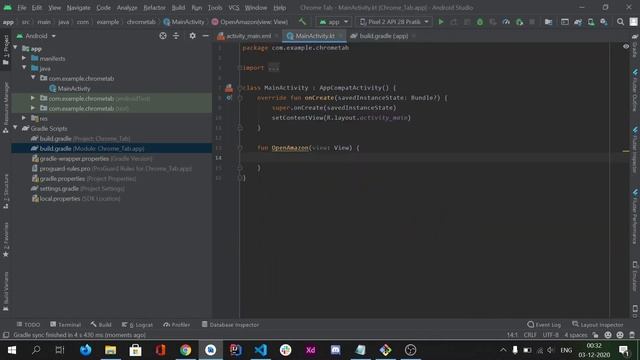Hide the Project panel with the minus icon
Screen dimensions: 640x360
coord(205,36)
